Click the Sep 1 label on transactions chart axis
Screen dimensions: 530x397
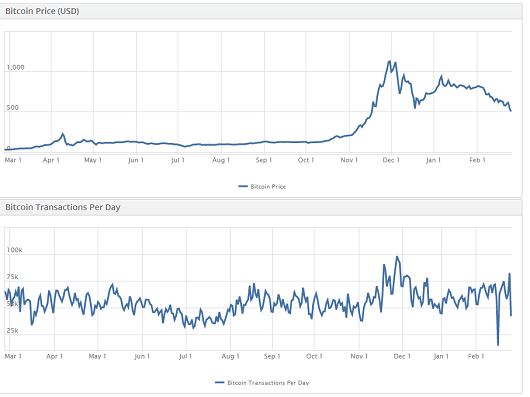coord(272,356)
